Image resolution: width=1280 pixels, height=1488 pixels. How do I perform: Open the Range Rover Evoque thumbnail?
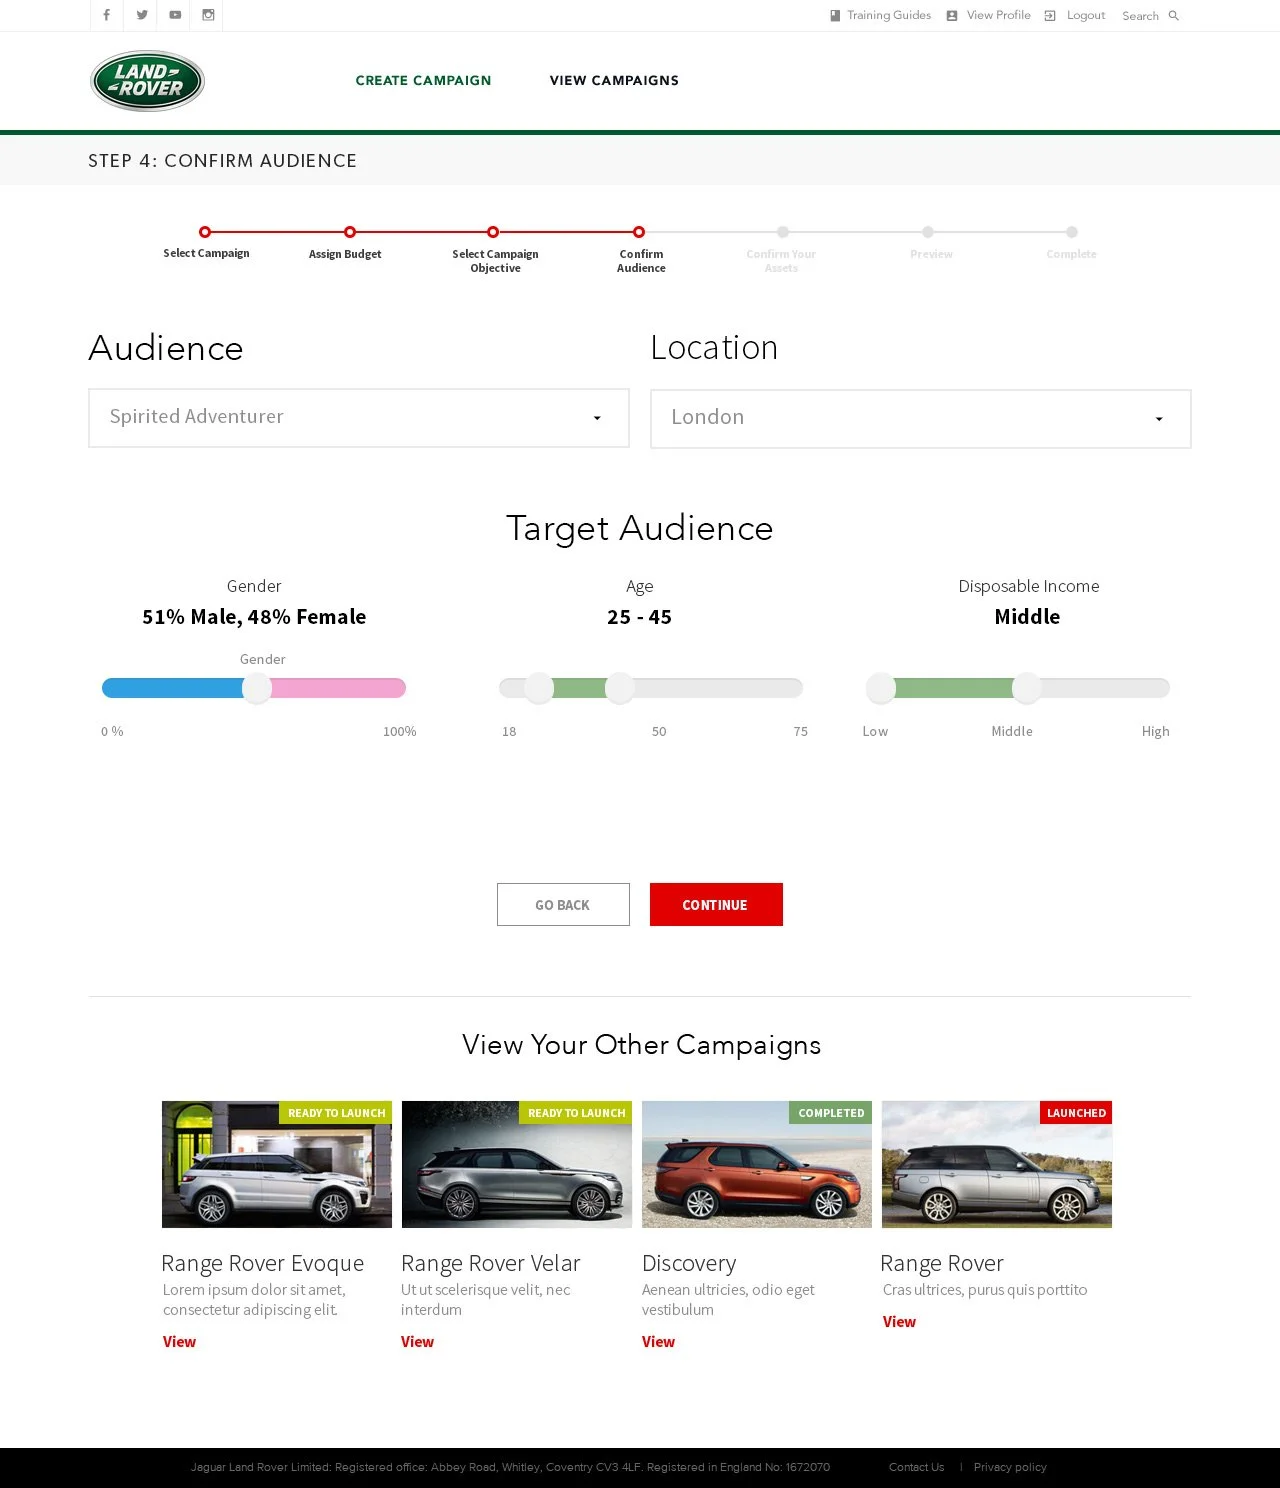(x=277, y=1164)
